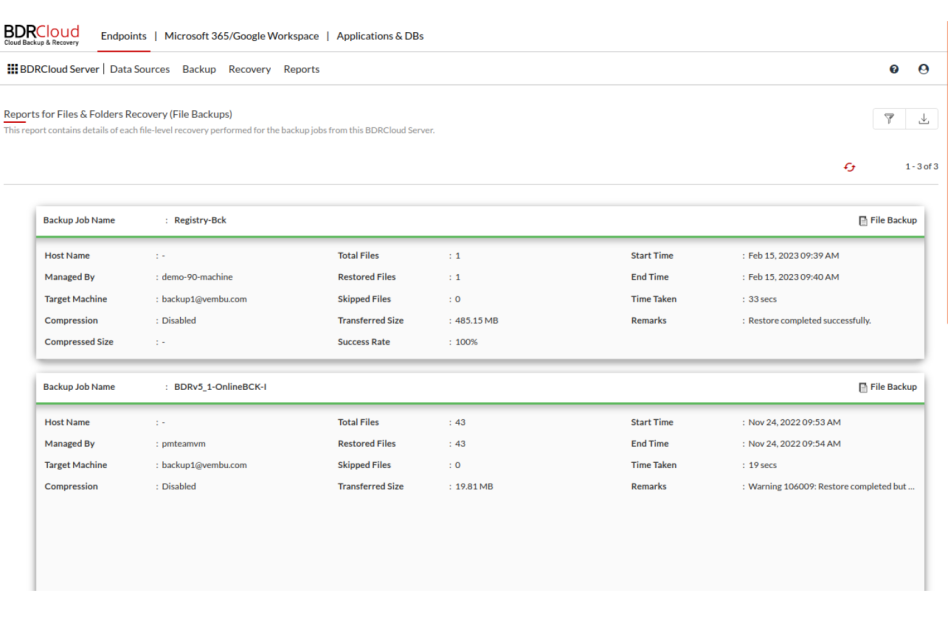
Task: Click the Disabled compression value in BDRv5_1-OnlineBCK-I card
Action: tap(179, 486)
